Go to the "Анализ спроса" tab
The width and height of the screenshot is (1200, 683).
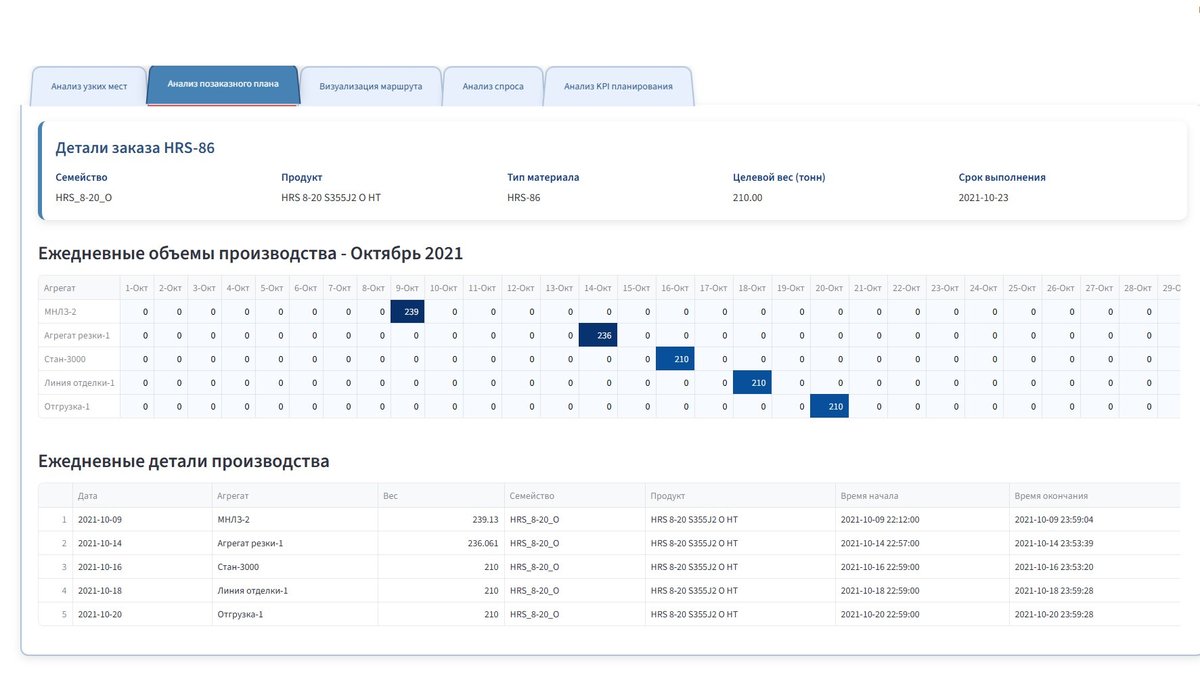(x=493, y=86)
